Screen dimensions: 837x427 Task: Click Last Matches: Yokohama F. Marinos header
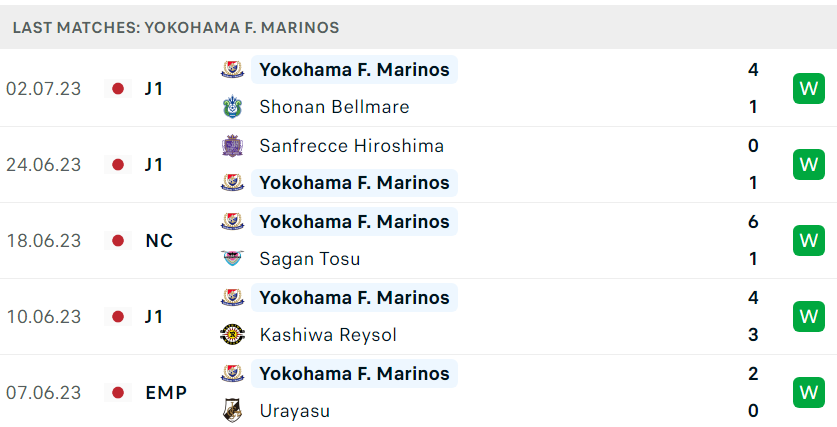coord(176,28)
